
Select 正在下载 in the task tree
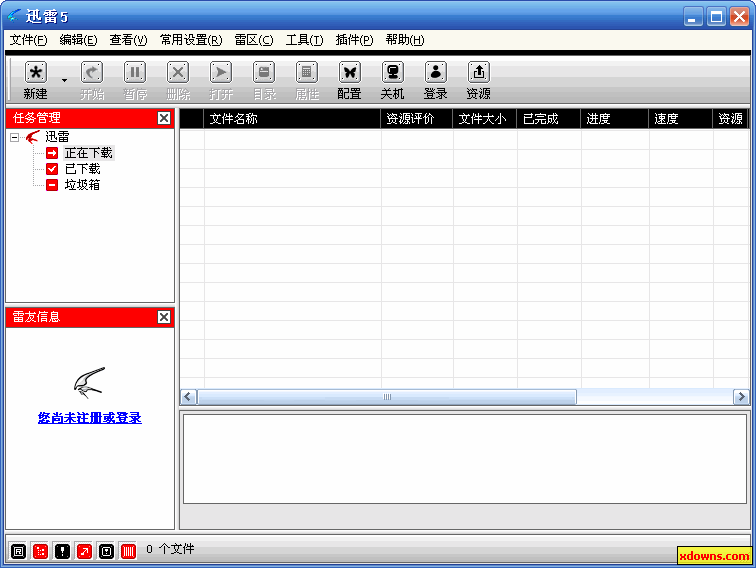pos(88,153)
